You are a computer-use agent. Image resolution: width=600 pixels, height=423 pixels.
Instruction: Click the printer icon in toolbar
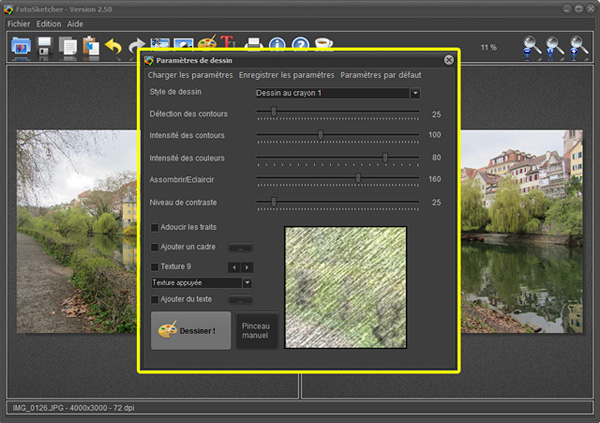click(x=254, y=46)
